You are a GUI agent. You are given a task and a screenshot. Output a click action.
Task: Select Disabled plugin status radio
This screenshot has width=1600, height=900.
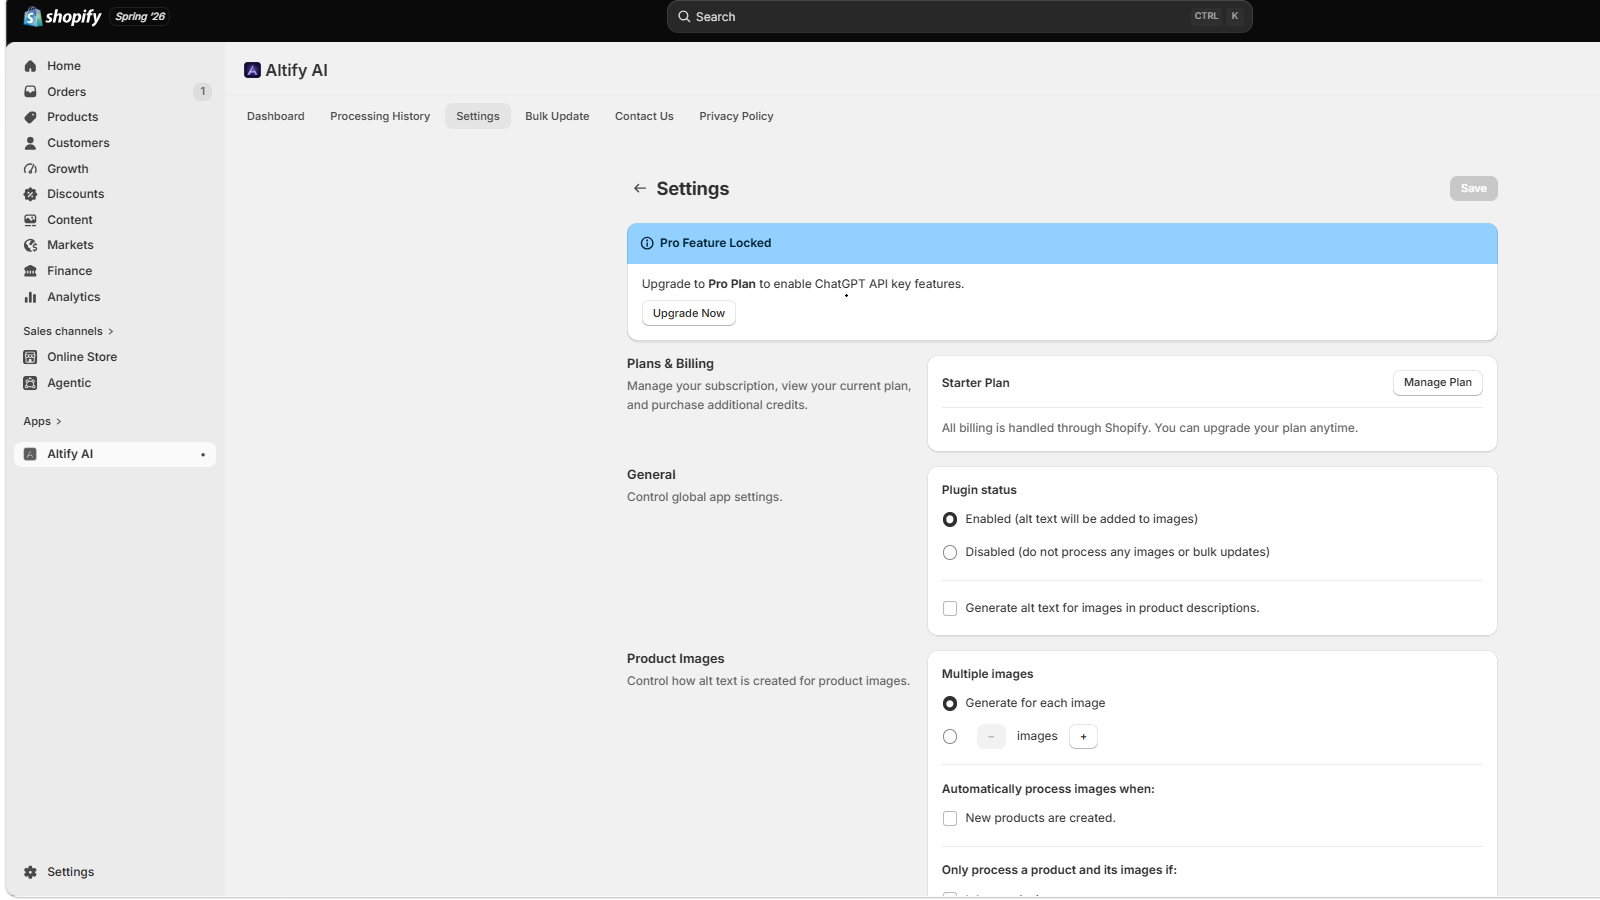[x=950, y=553]
